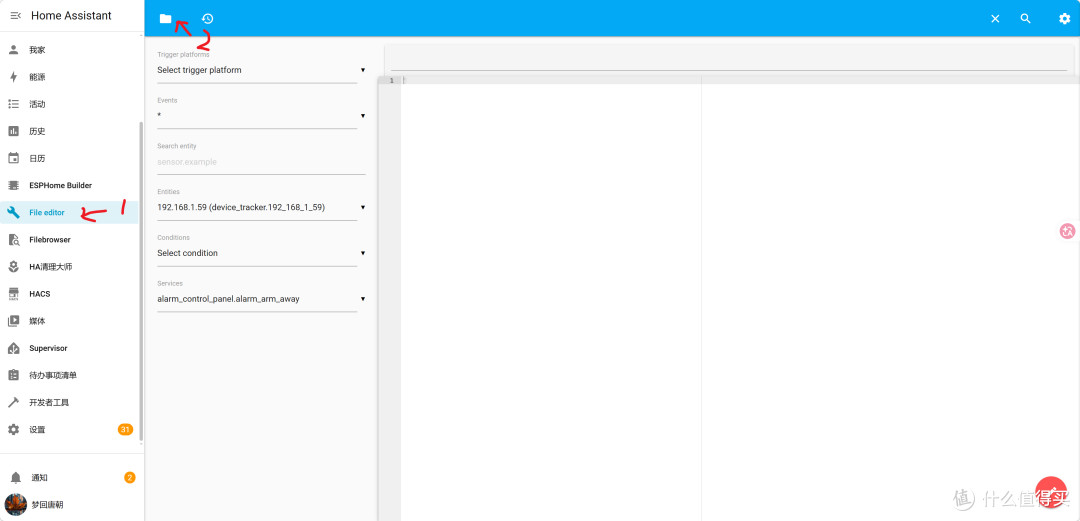Open HA清理大师 from sidebar
This screenshot has height=521, width=1080.
(69, 267)
